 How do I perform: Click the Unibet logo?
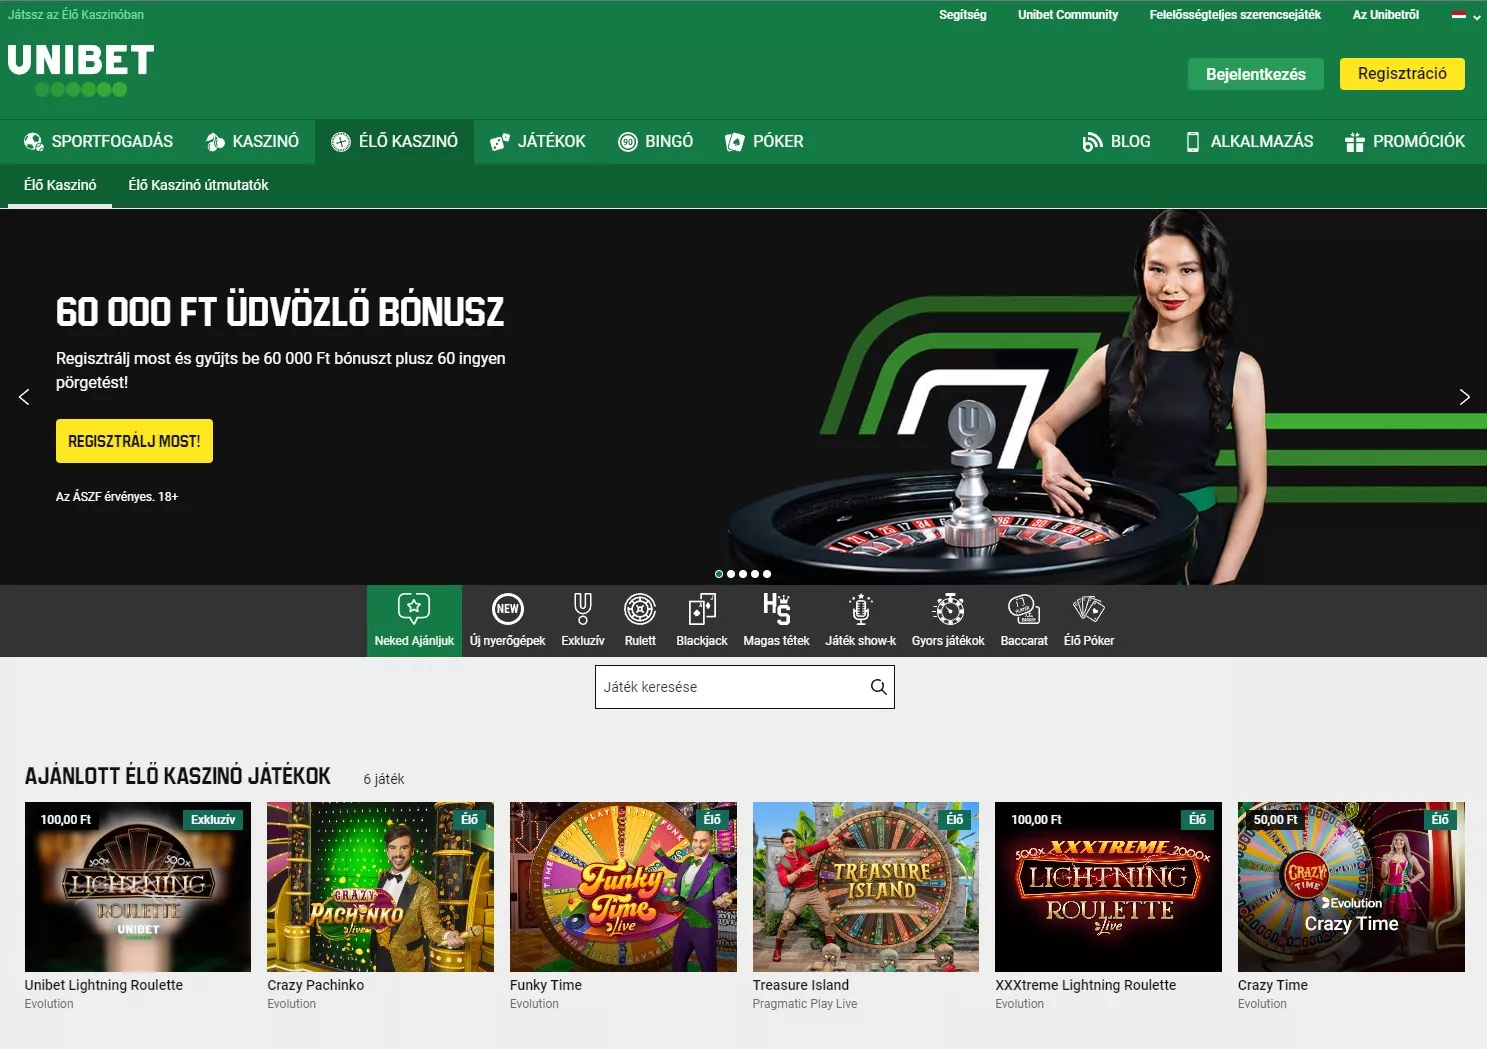click(80, 65)
